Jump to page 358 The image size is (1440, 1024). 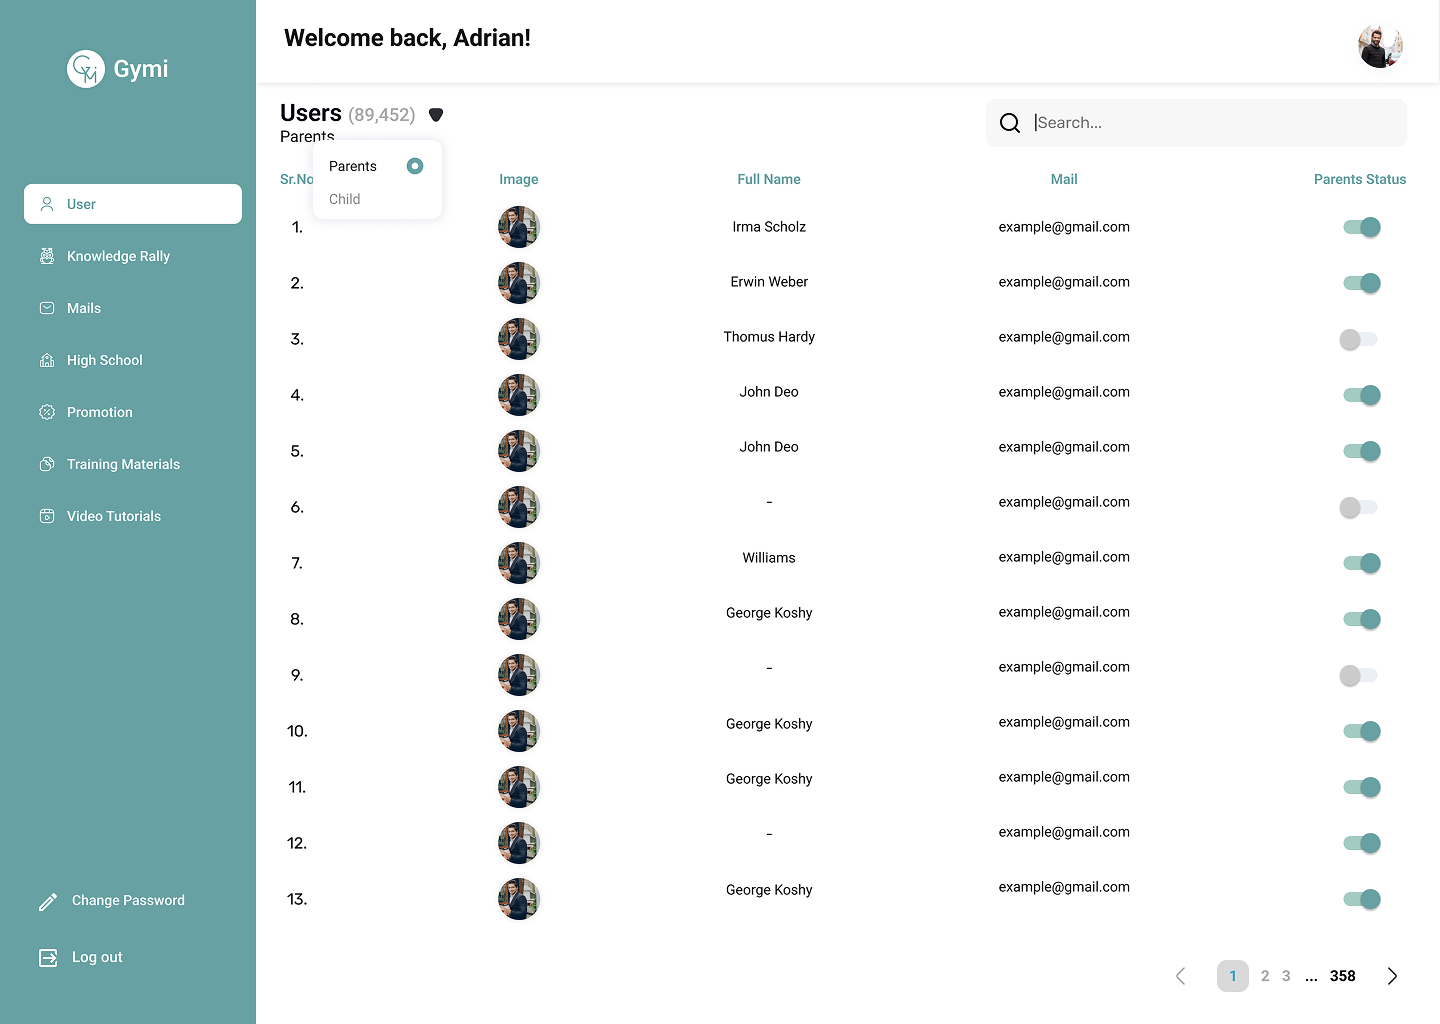(1343, 975)
